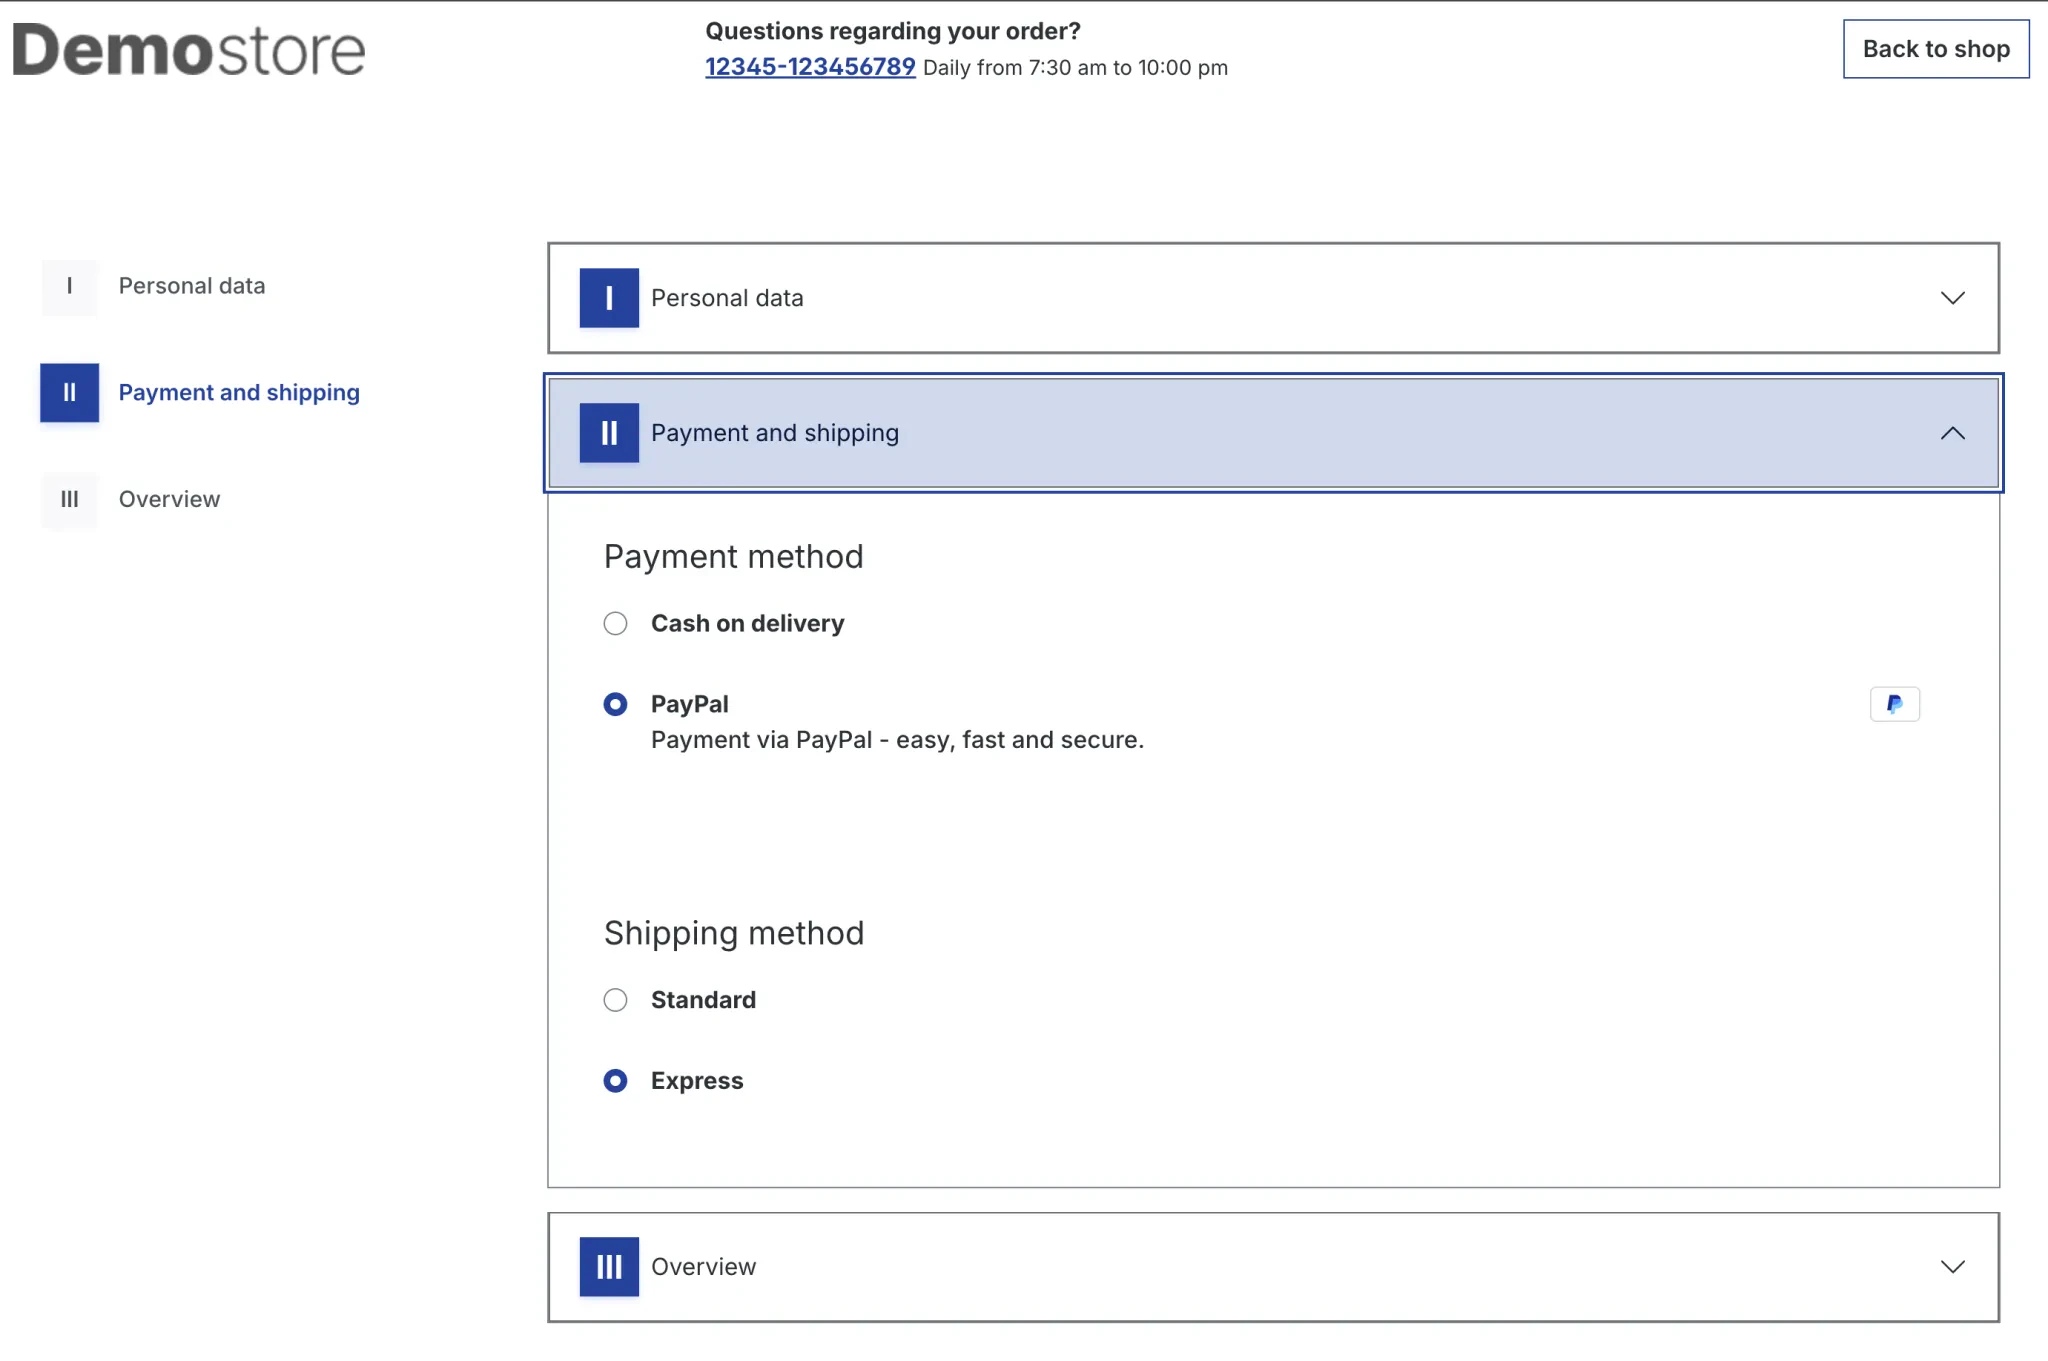Open Overview step in sidebar
Screen dimensions: 2048x1361
coord(169,499)
